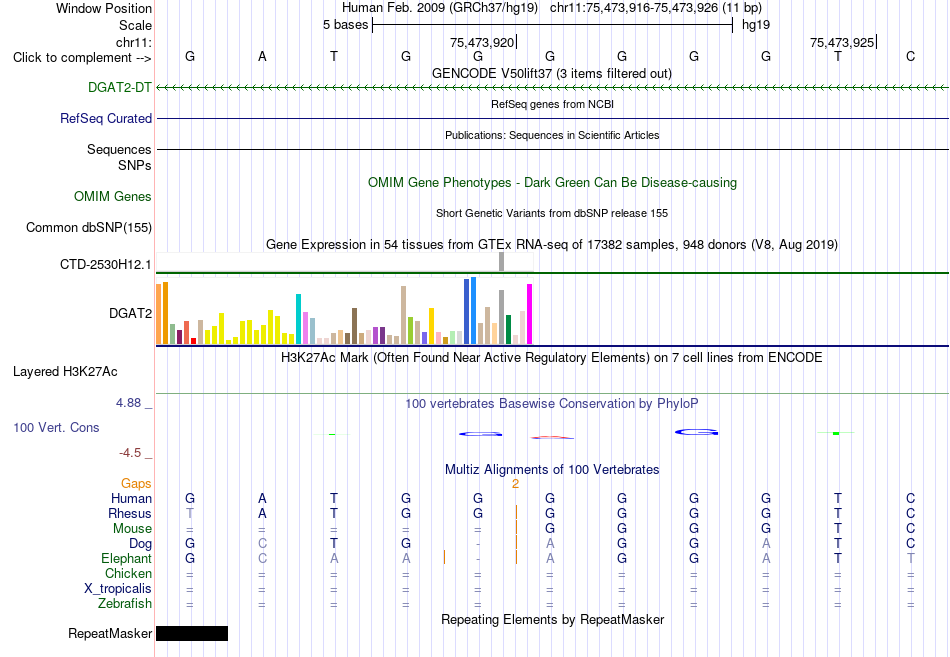
Task: Open 'Multiz Alignments of 100 Vertebrates' title
Action: click(x=552, y=469)
